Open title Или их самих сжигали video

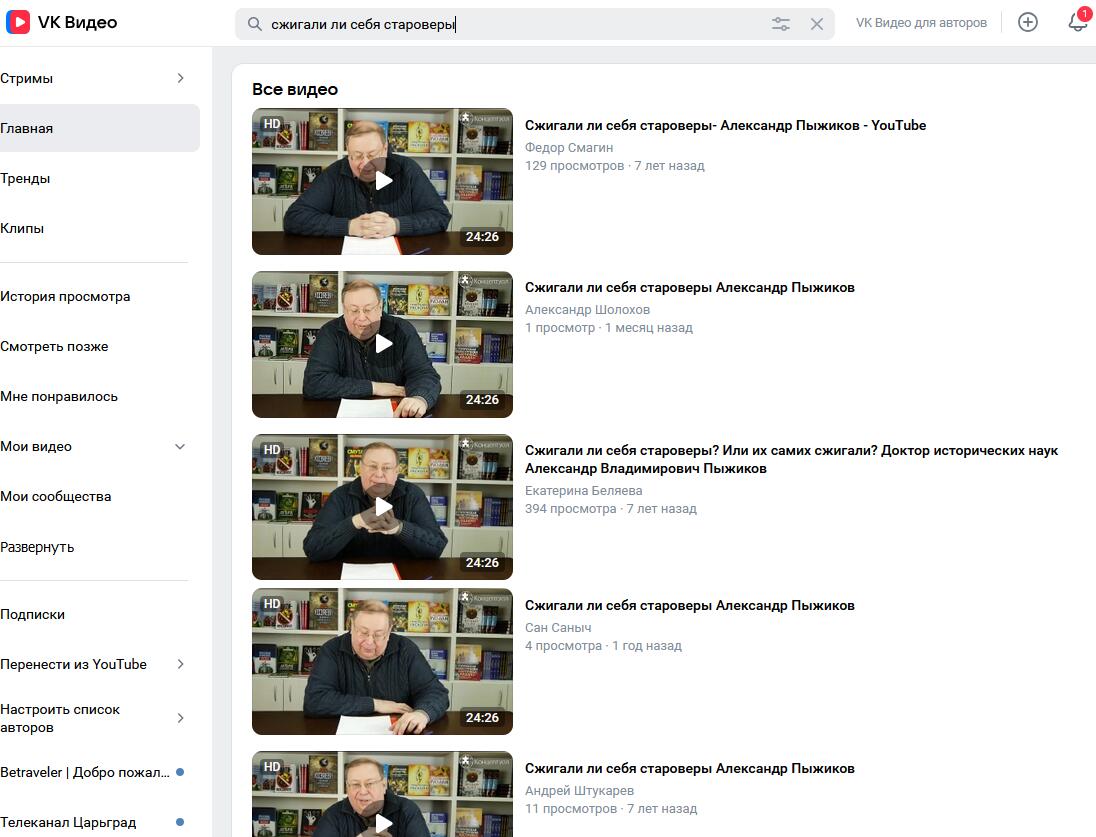(791, 459)
